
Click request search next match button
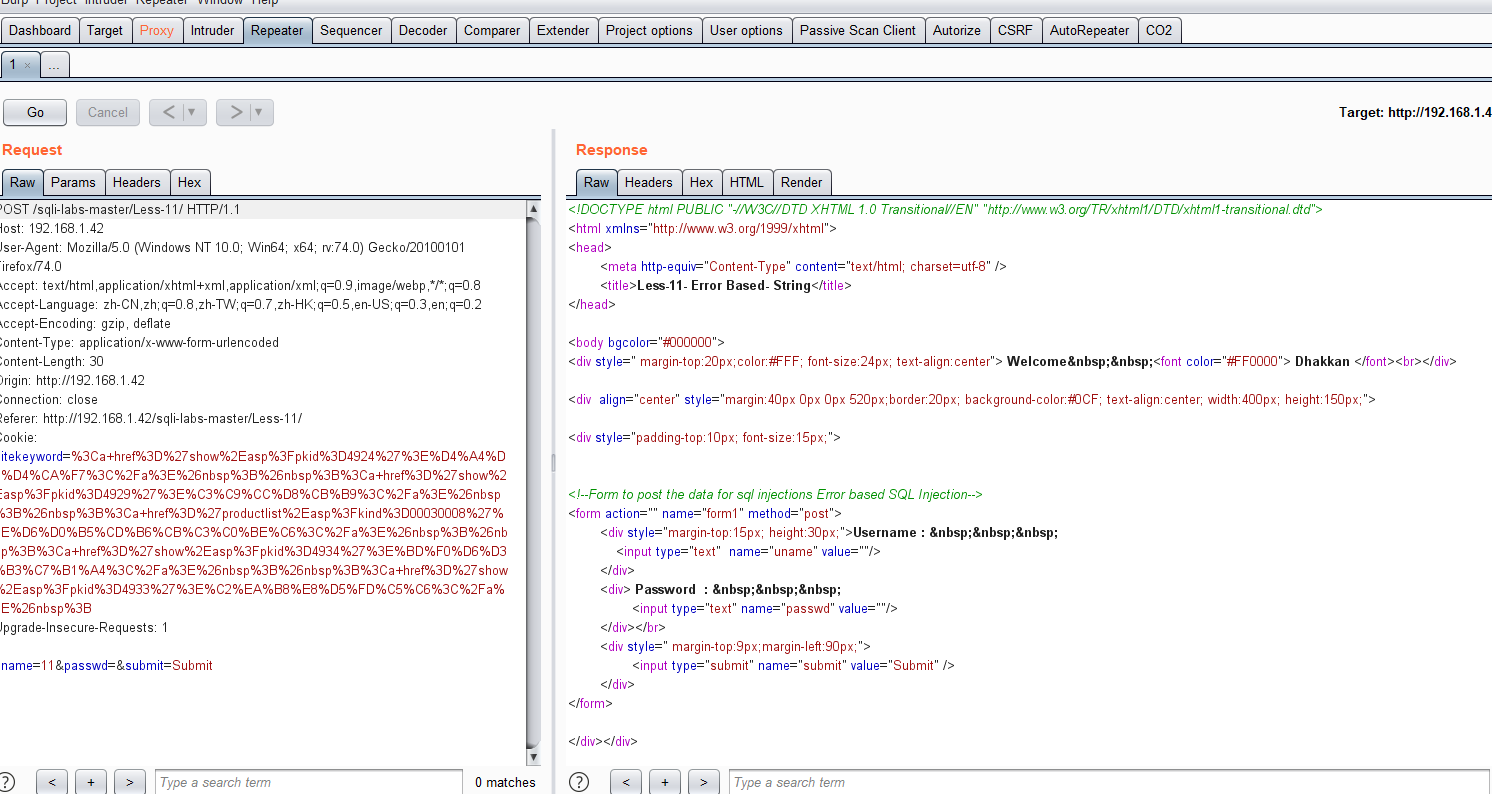click(129, 782)
